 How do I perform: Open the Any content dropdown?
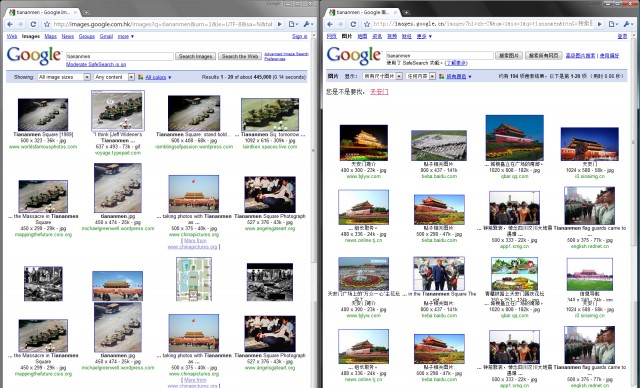tap(114, 77)
